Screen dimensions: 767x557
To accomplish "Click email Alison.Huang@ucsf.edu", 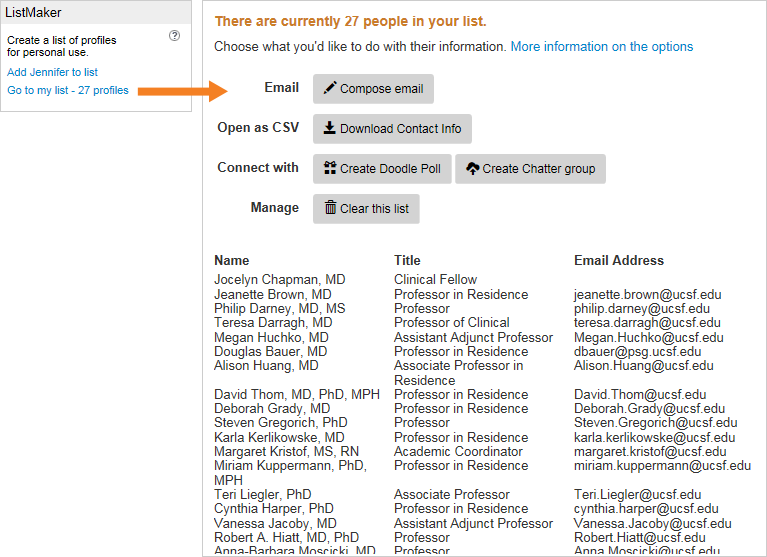I will coord(644,366).
